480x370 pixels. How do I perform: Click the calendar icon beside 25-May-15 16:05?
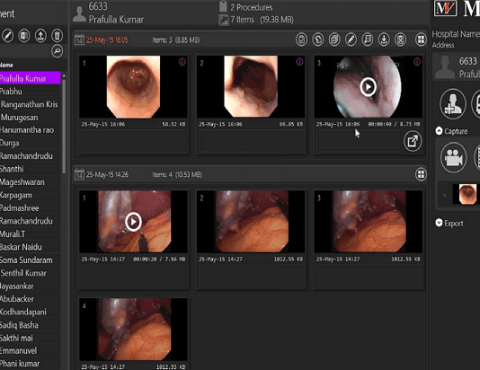click(79, 40)
